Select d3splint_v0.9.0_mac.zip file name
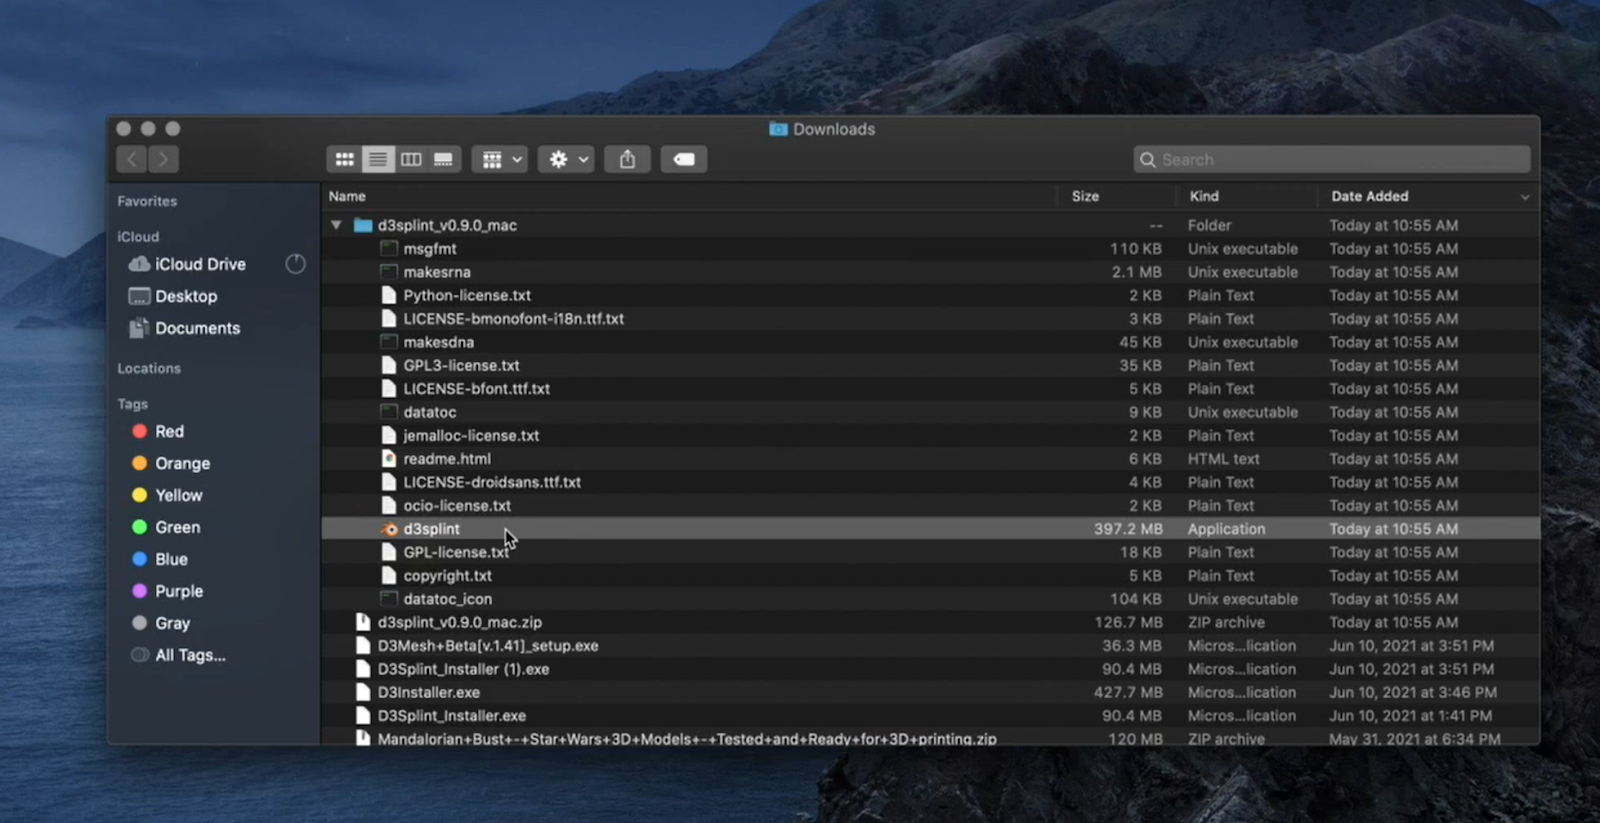This screenshot has height=823, width=1600. [459, 622]
